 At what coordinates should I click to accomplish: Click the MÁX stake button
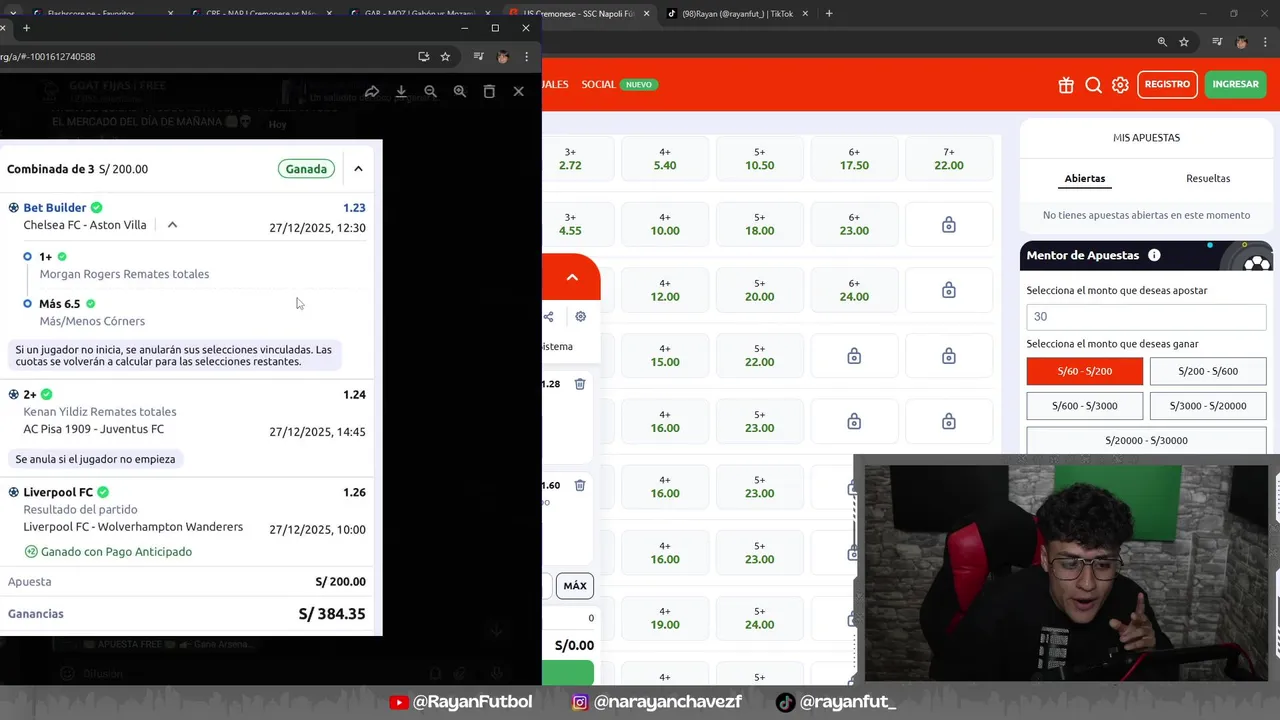click(575, 586)
